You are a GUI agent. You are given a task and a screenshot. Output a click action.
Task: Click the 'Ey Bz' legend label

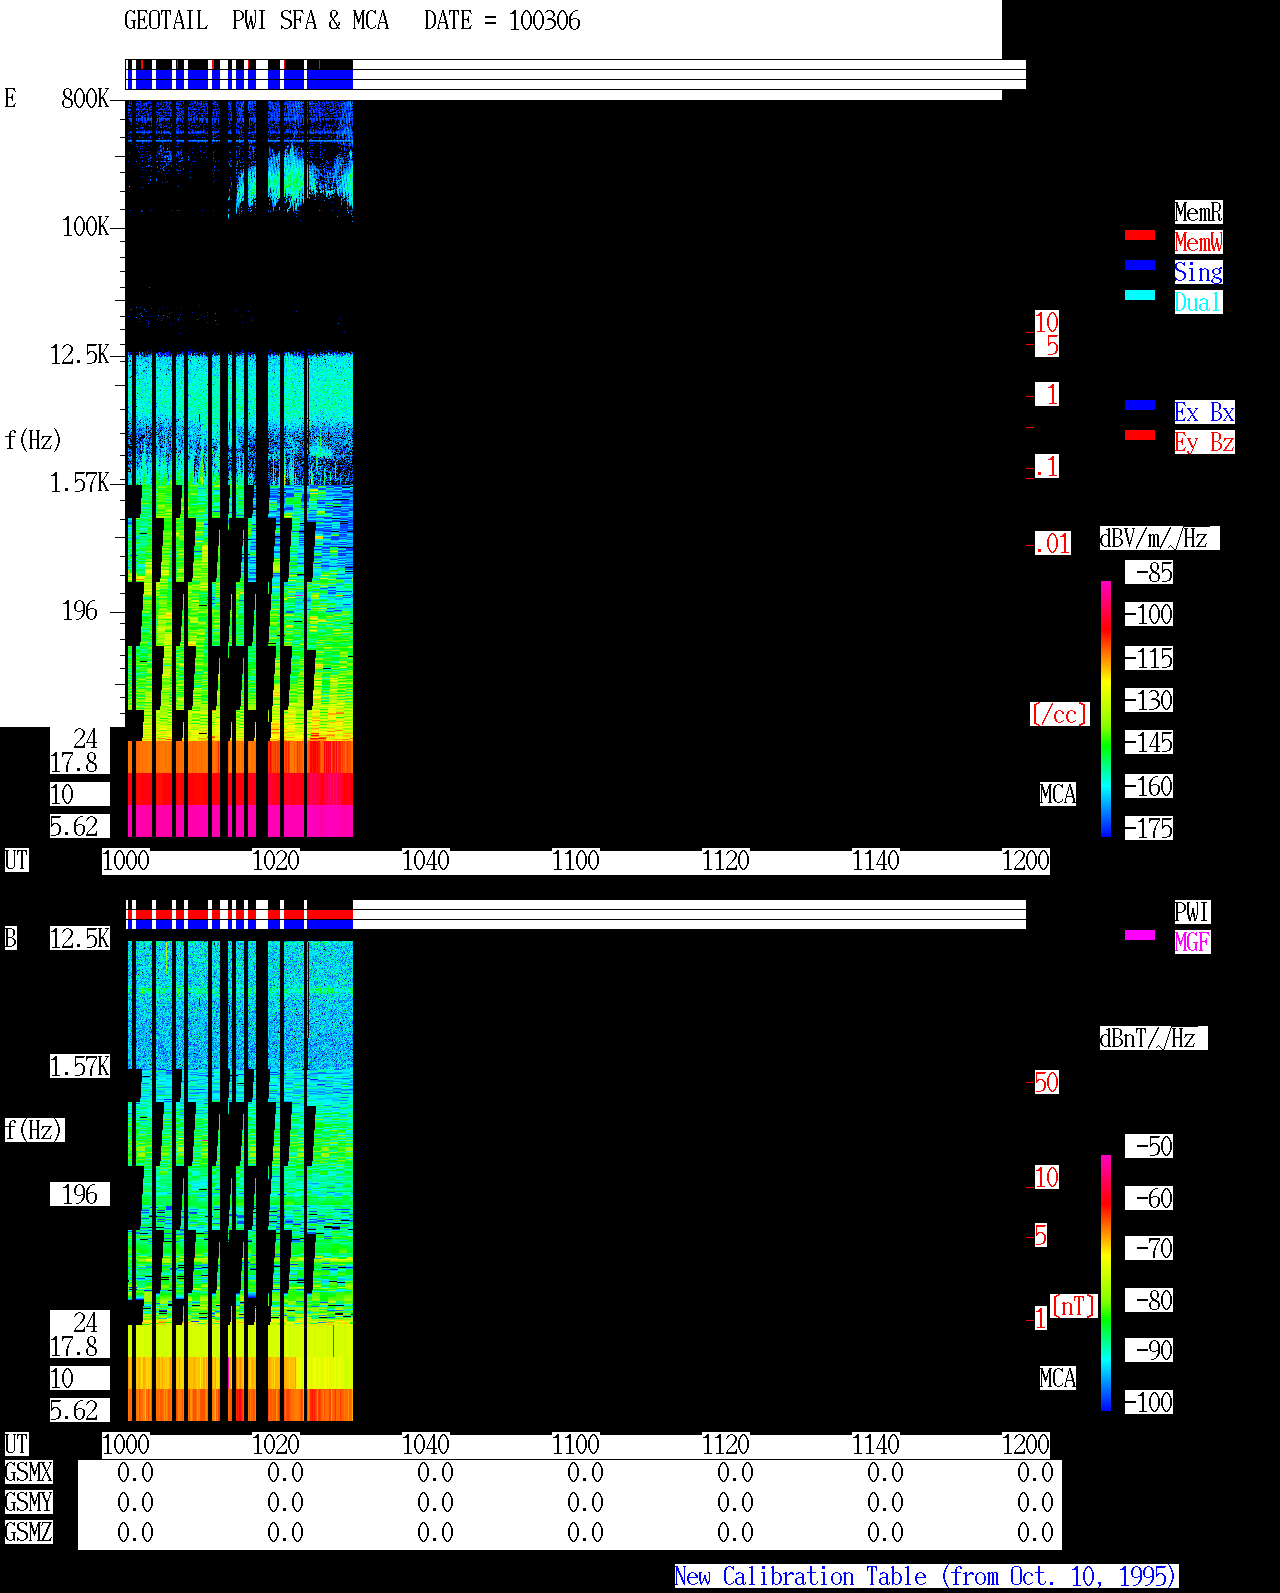click(x=1204, y=442)
